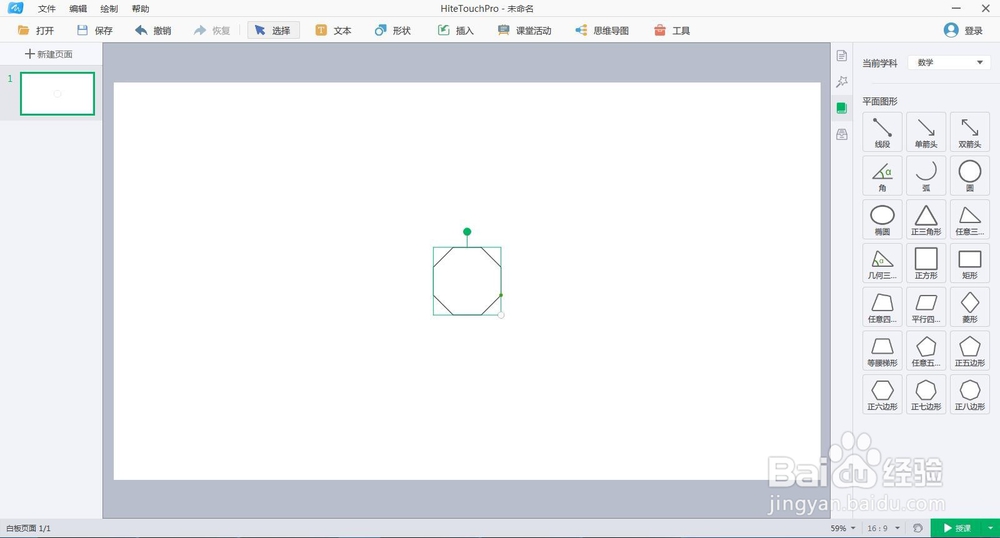Choose the 菱形 rhombus shape
This screenshot has height=538, width=1000.
(969, 307)
